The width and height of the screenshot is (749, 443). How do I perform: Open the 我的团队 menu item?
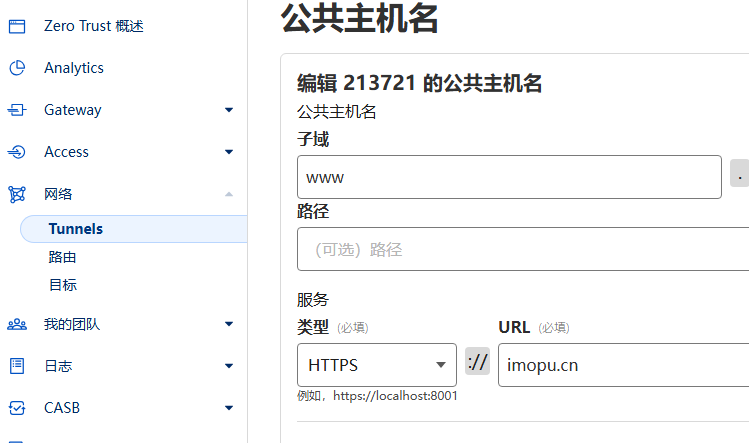pyautogui.click(x=72, y=324)
